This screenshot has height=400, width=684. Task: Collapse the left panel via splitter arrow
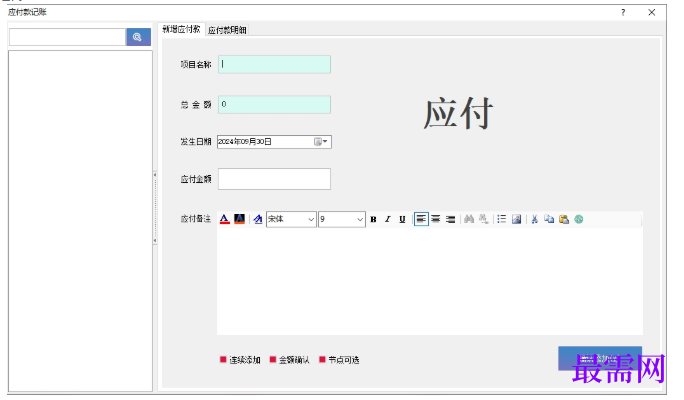pos(155,175)
